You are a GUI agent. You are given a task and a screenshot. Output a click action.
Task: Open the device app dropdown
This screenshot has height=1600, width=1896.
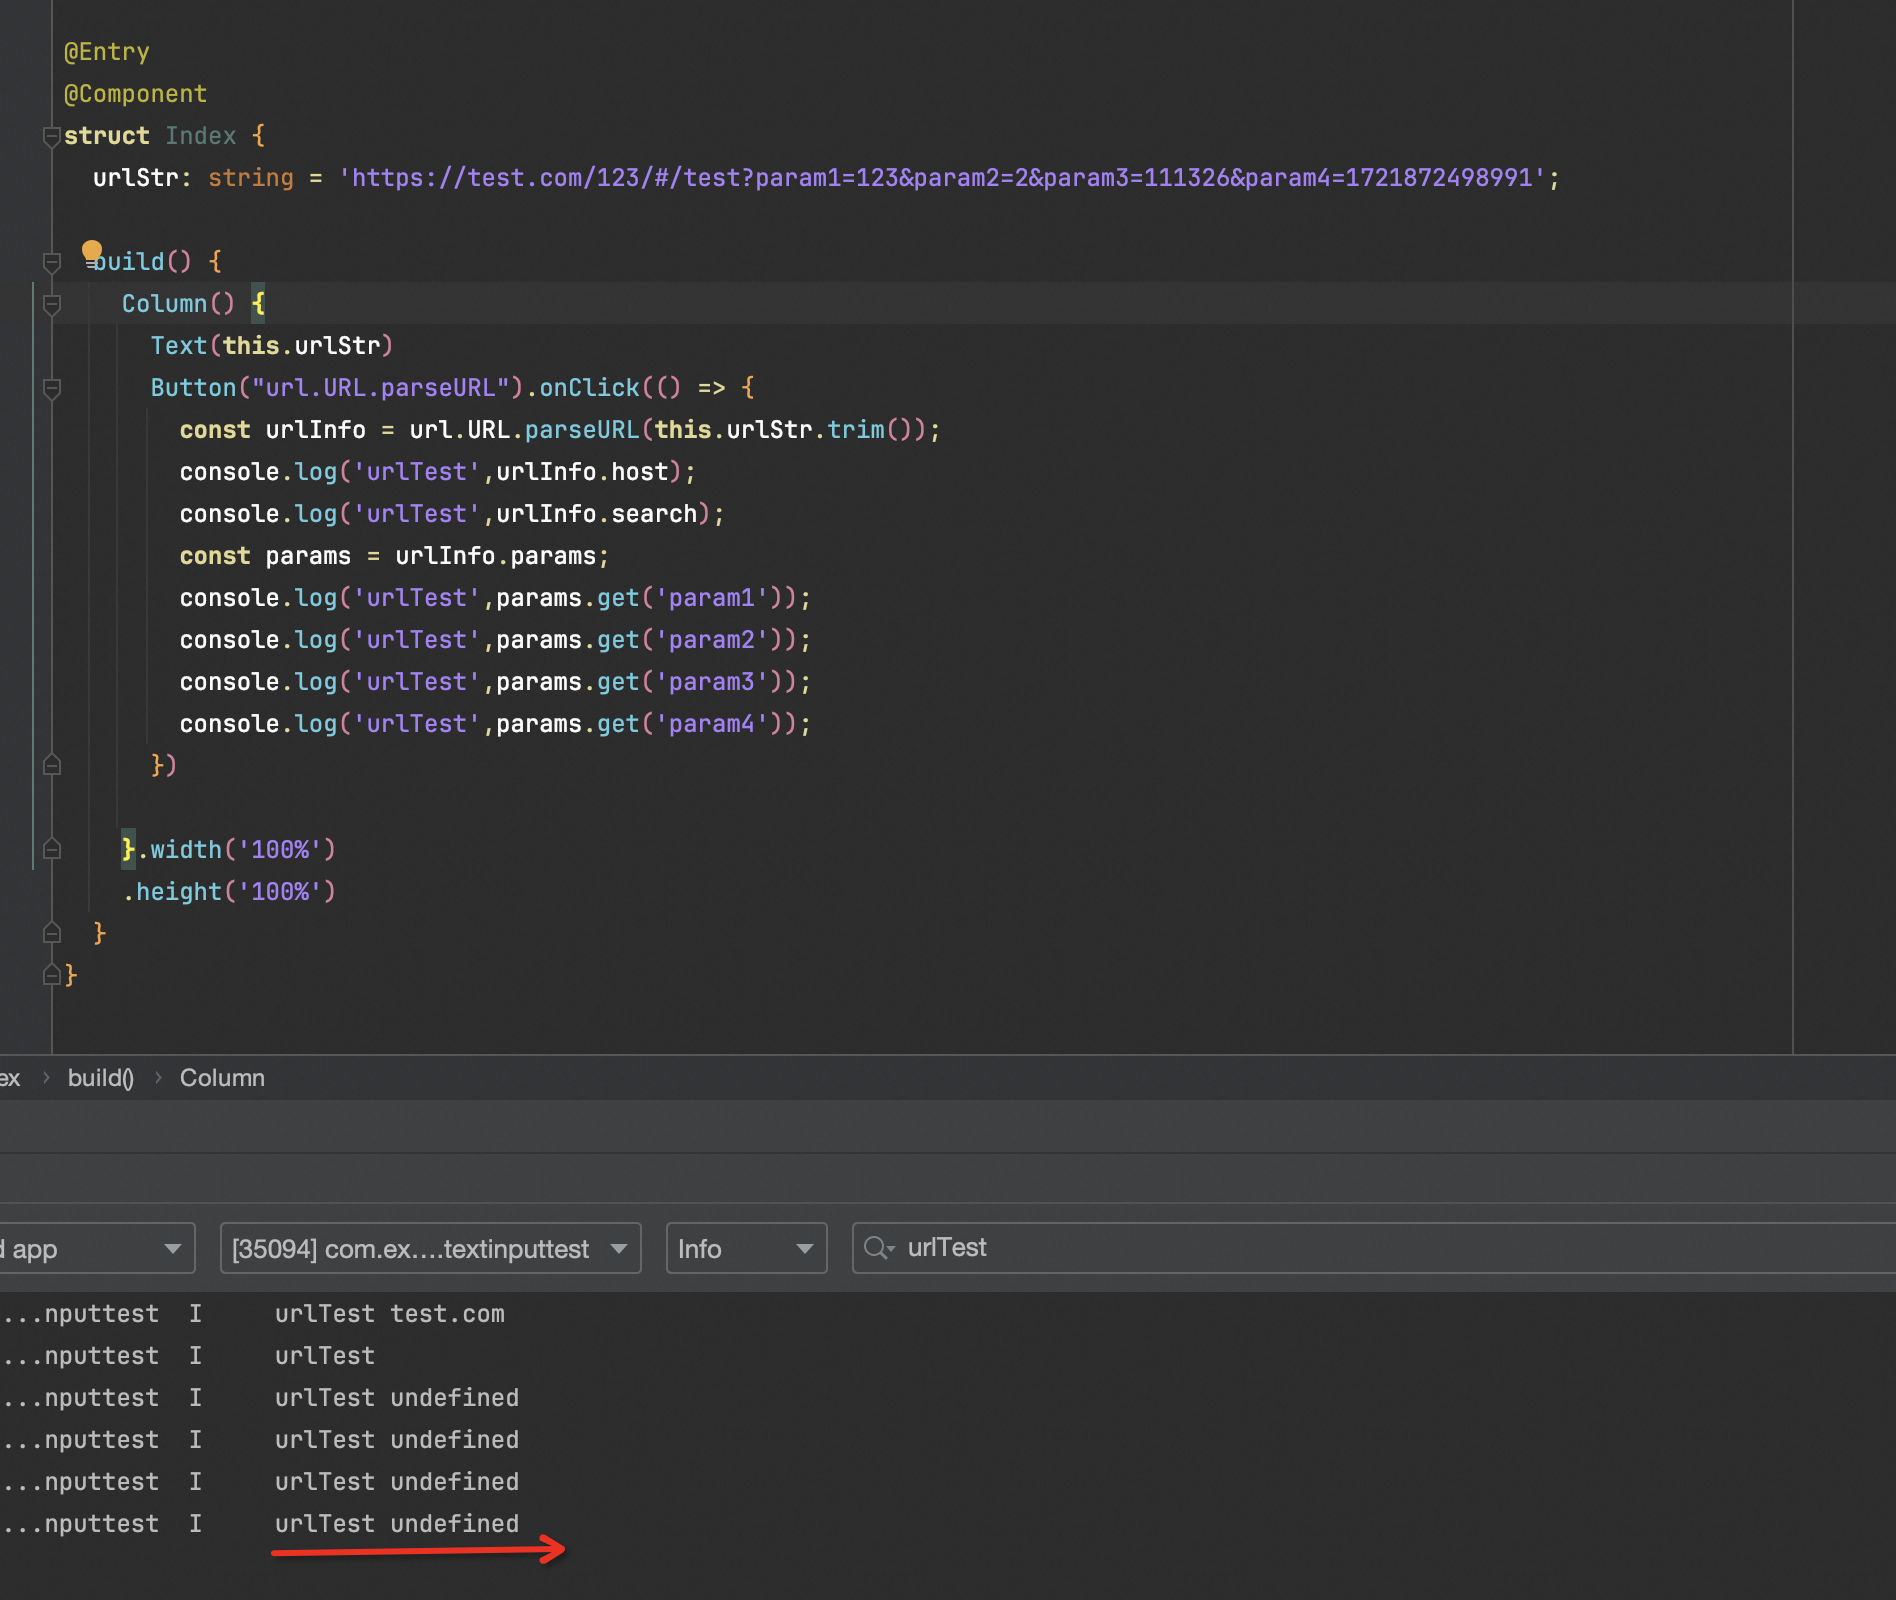pos(96,1248)
